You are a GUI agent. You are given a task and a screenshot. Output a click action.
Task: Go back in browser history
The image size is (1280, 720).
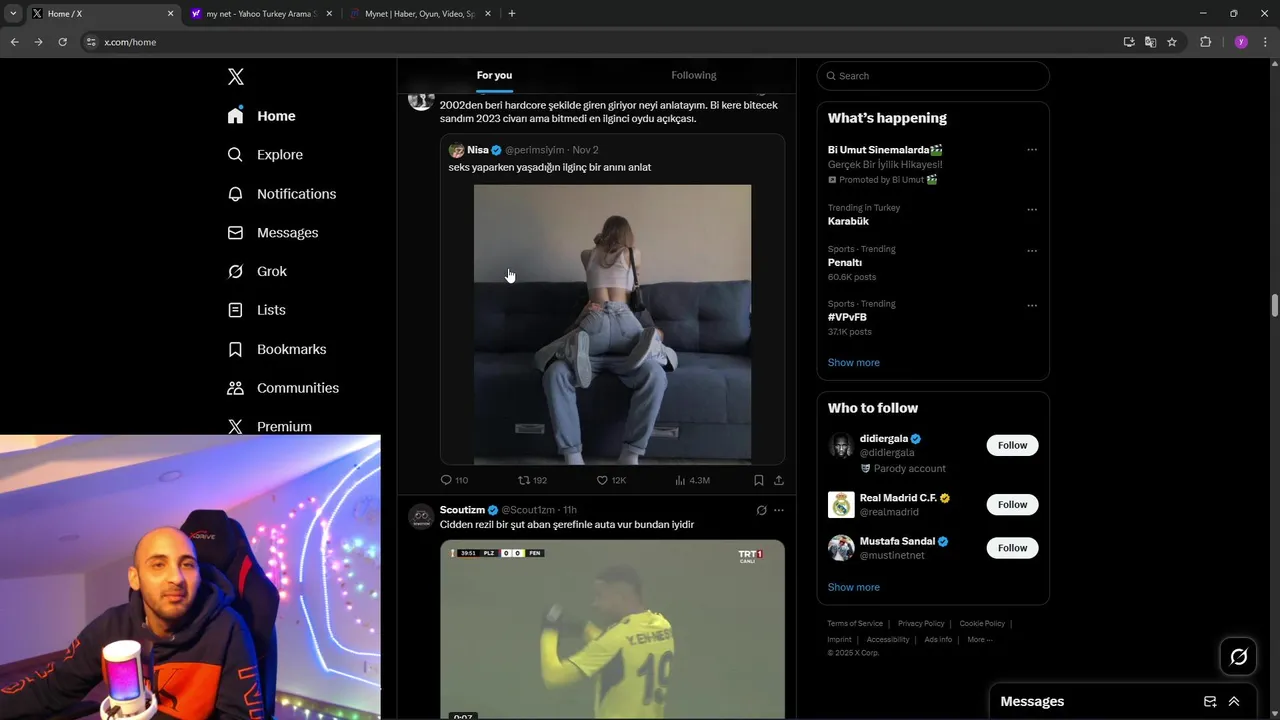point(14,42)
